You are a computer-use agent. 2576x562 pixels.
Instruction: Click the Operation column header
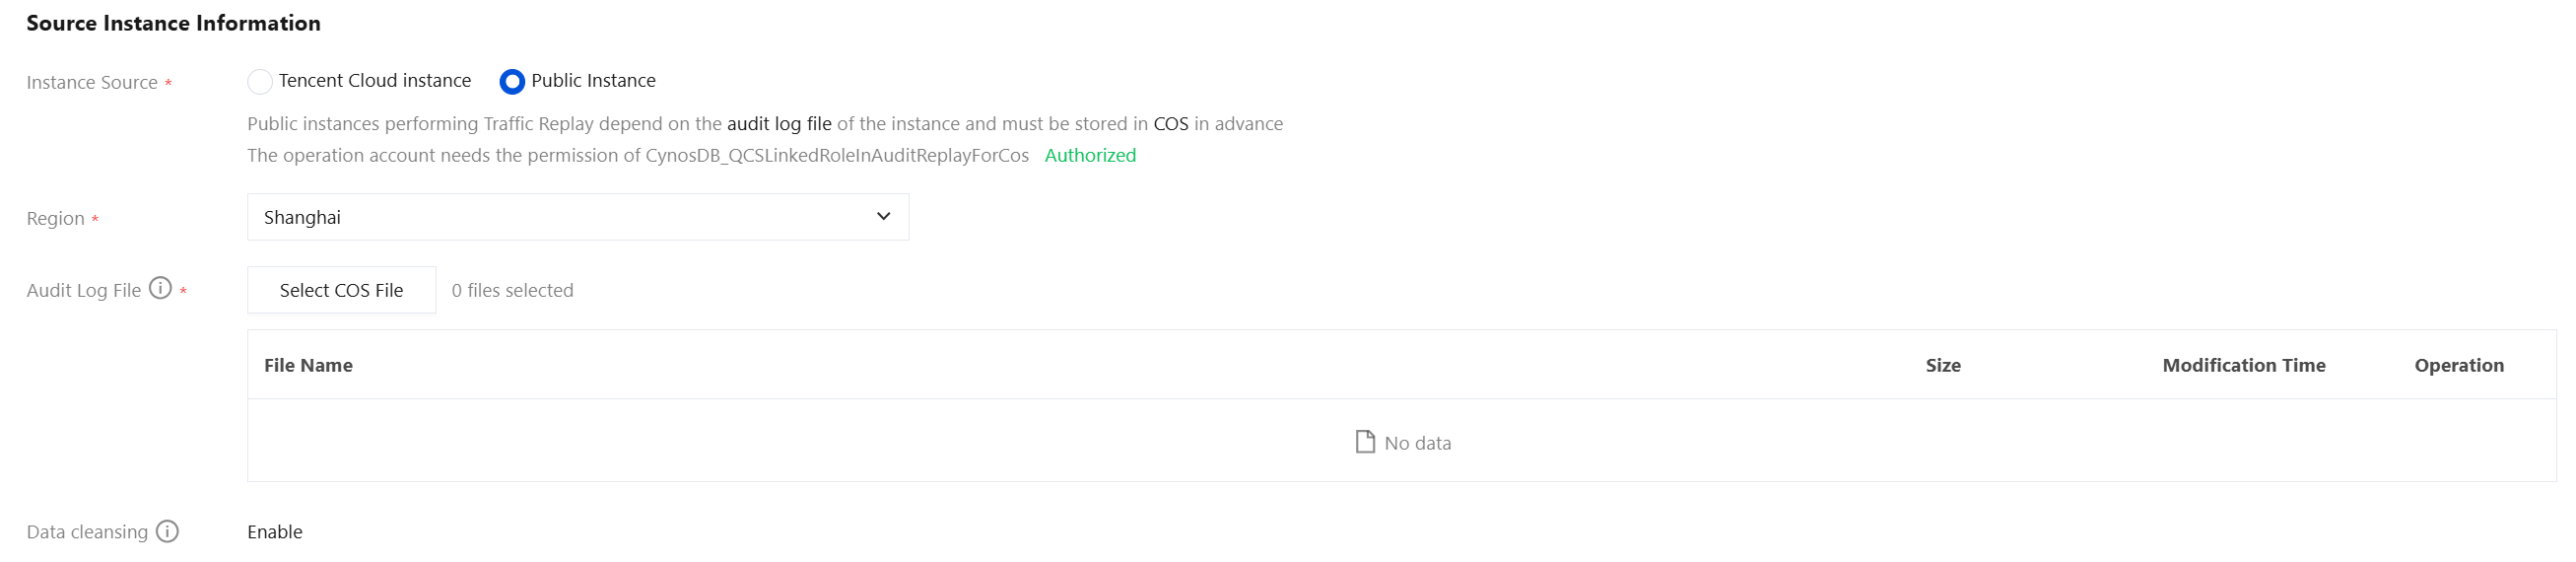pos(2458,365)
